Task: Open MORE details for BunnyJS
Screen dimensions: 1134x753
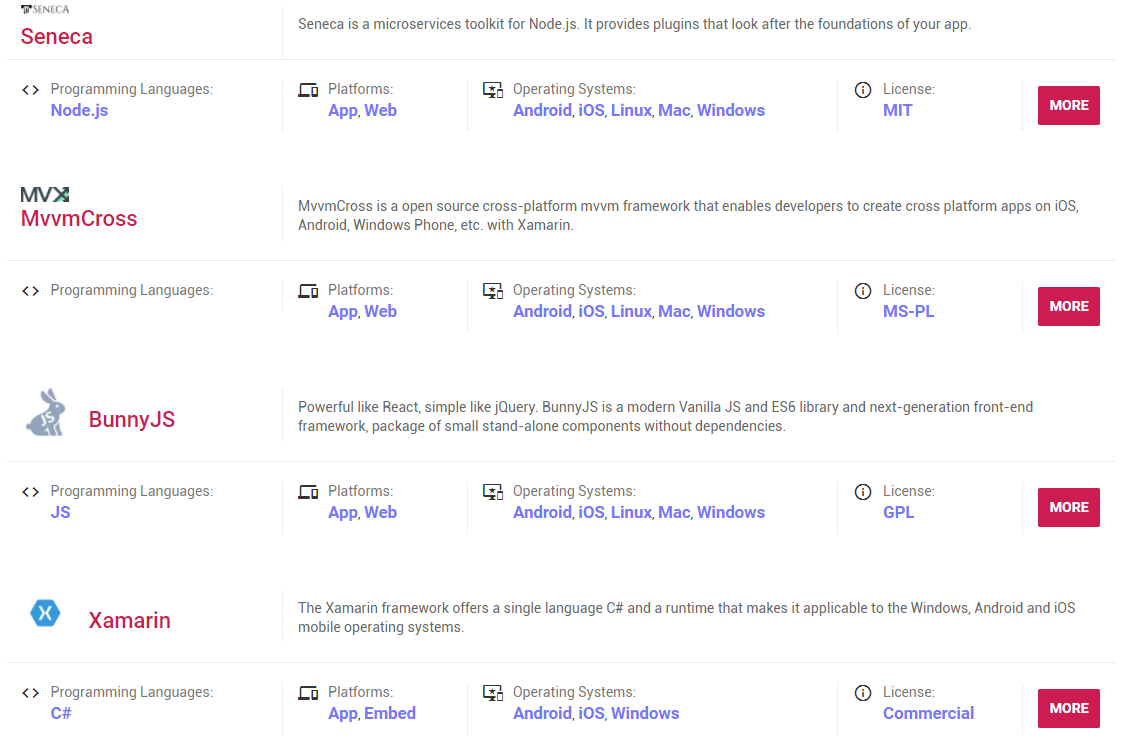Action: pyautogui.click(x=1068, y=508)
